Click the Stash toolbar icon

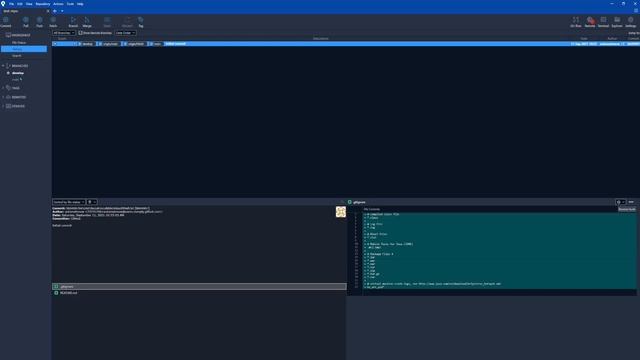[x=107, y=22]
